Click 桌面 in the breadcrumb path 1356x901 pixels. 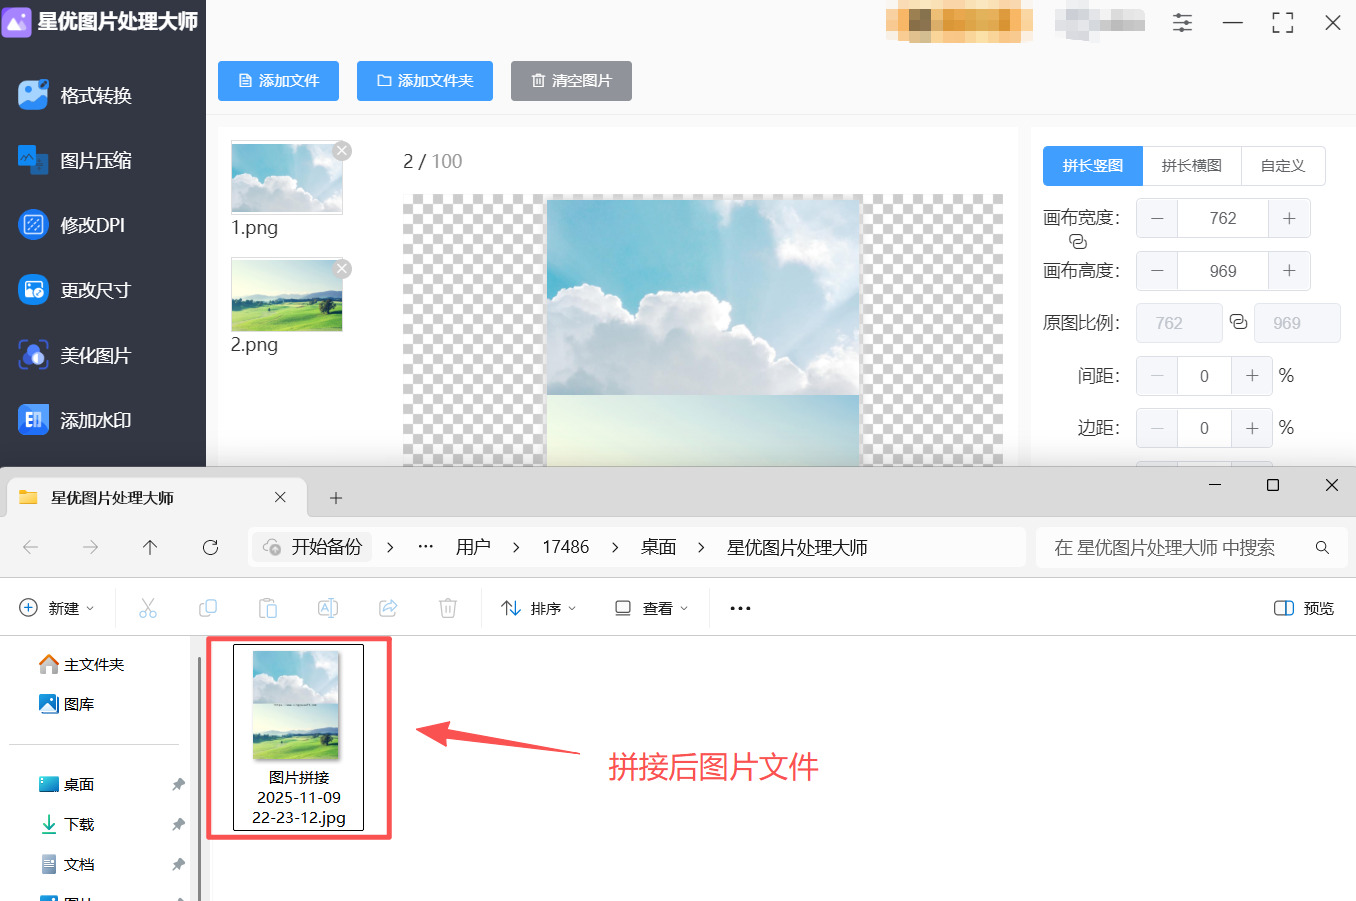[659, 547]
